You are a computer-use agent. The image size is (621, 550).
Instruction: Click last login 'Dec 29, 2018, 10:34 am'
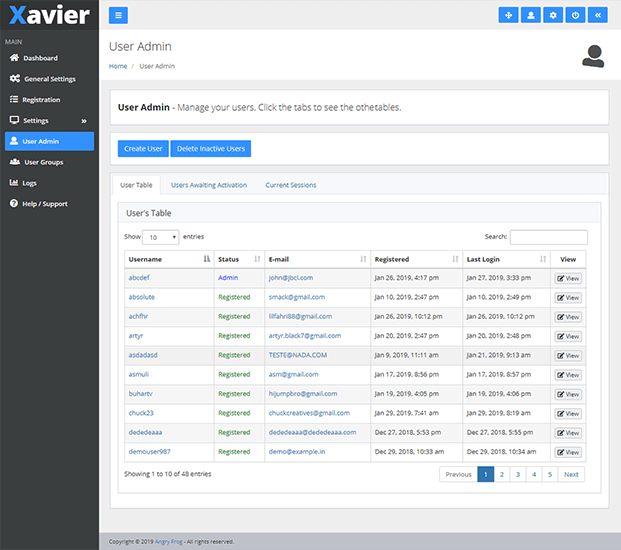pos(501,452)
